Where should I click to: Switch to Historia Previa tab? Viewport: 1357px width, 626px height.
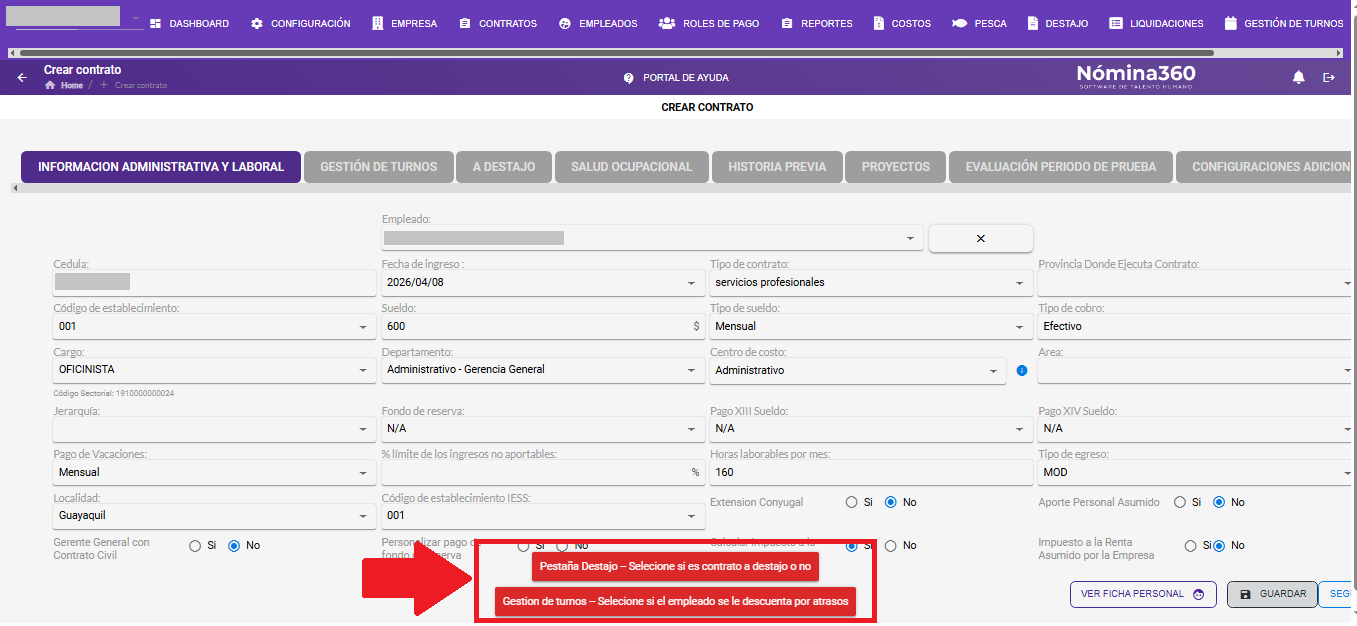777,167
